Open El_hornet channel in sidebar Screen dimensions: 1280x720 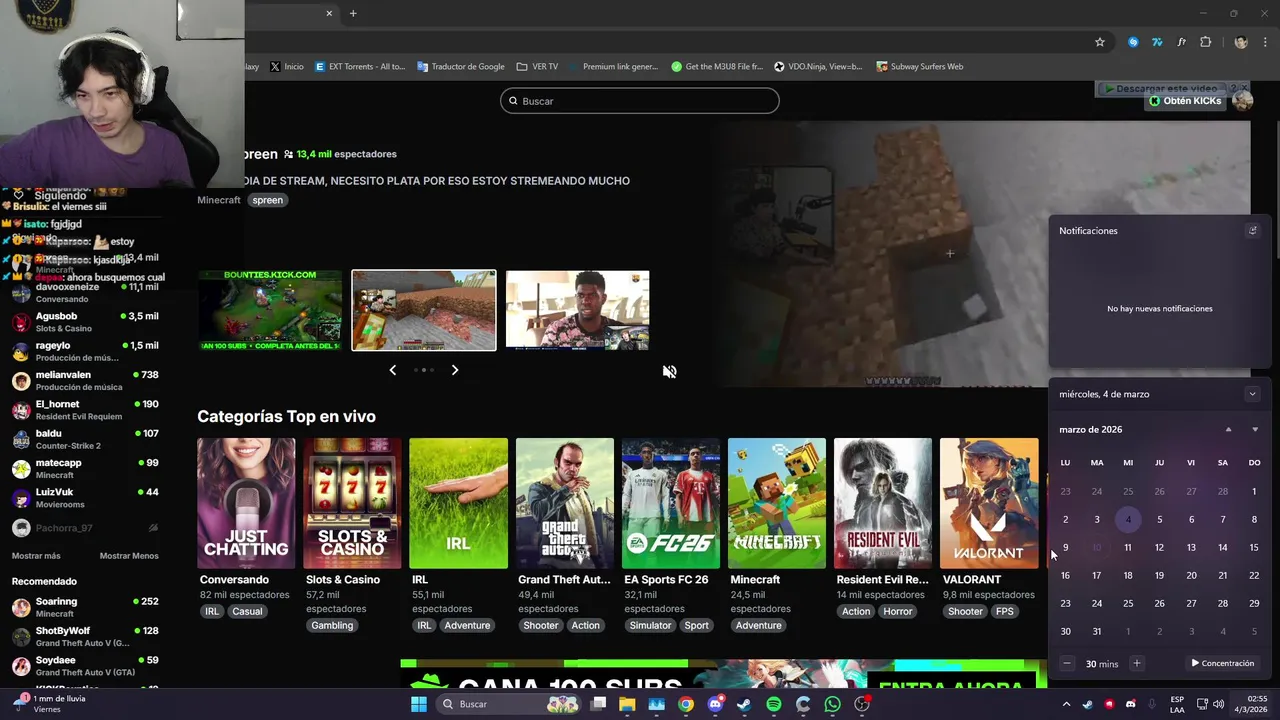pyautogui.click(x=85, y=410)
